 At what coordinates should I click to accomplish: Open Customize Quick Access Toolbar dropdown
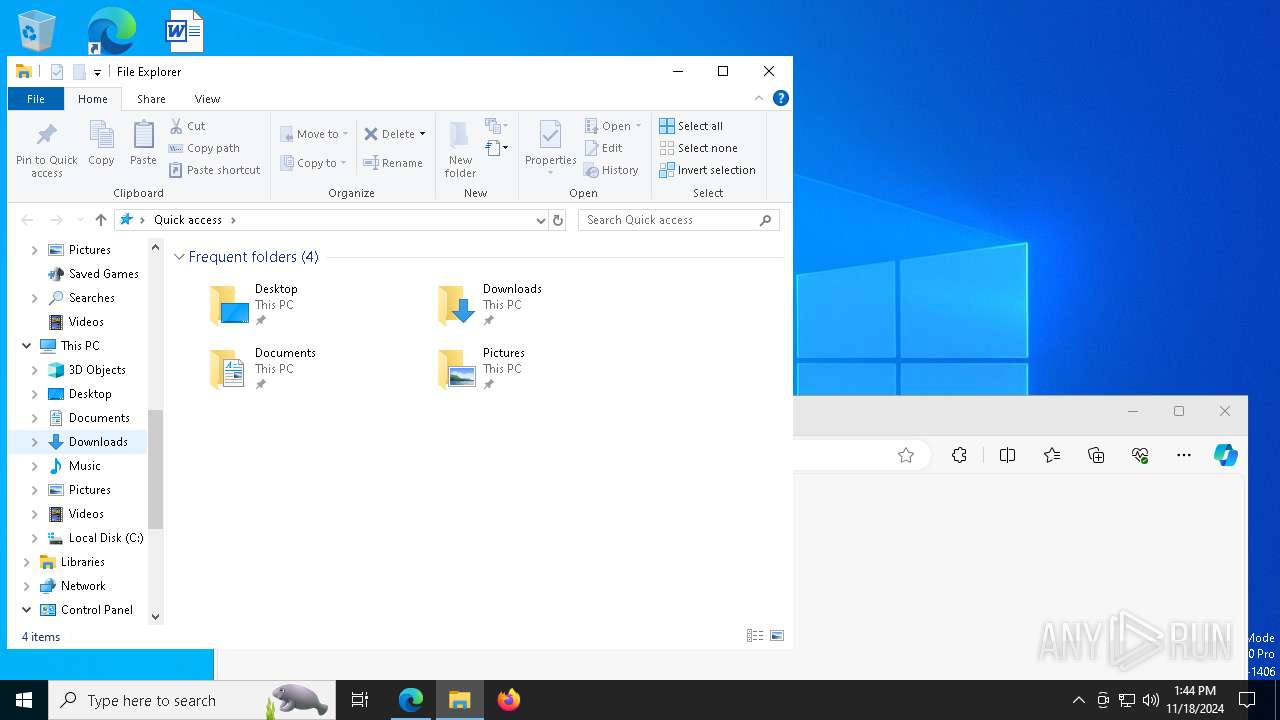97,72
